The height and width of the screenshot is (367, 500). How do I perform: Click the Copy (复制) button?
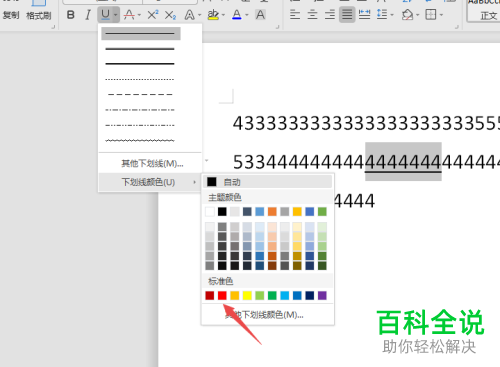pos(11,15)
